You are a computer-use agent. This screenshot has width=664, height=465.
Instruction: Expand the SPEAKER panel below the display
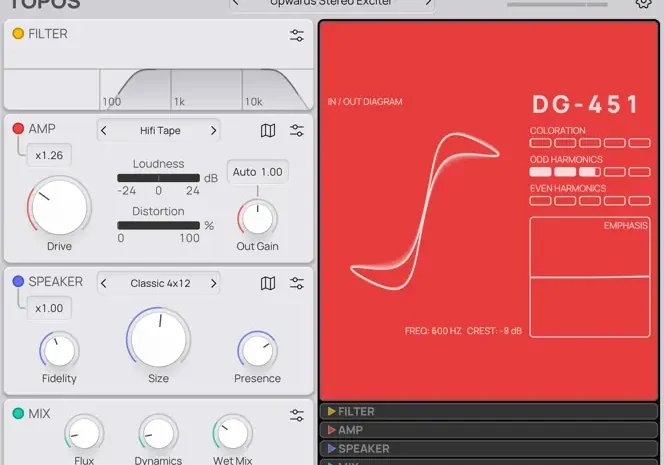[x=489, y=449]
